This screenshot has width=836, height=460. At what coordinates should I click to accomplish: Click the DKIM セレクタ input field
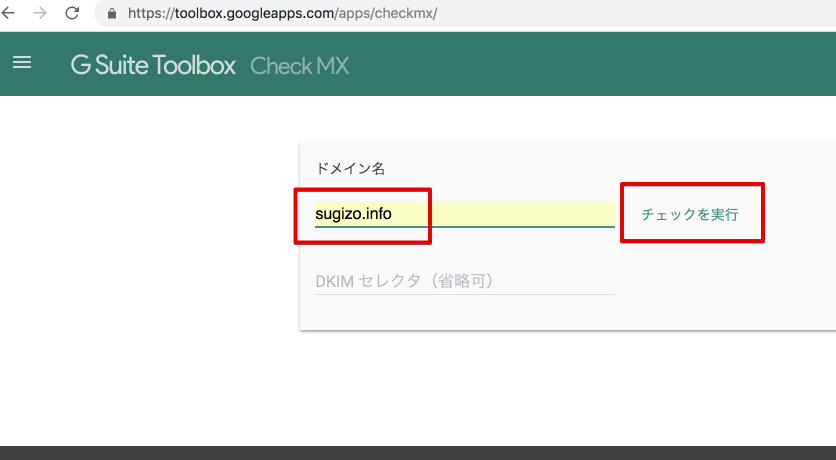pyautogui.click(x=464, y=281)
